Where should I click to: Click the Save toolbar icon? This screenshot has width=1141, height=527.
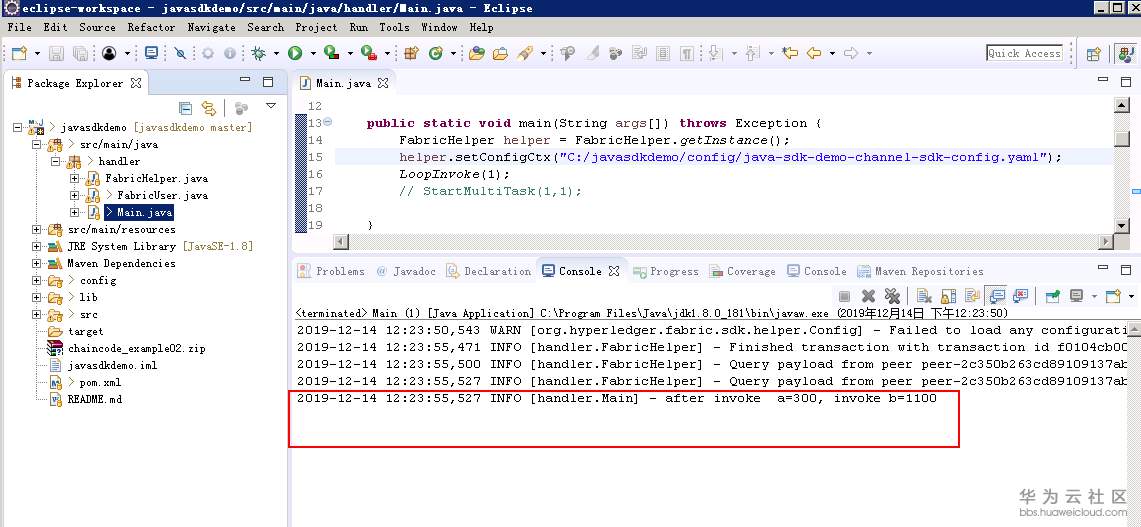click(x=56, y=53)
